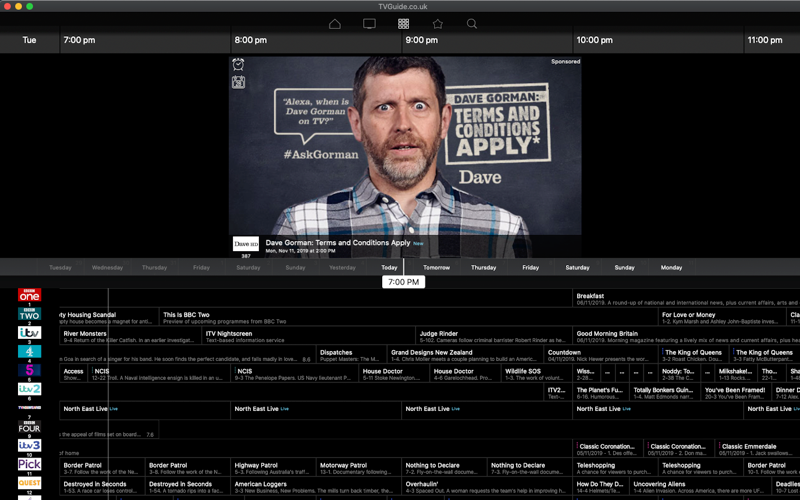Open North East Live at 9:00 pm

tap(487, 412)
